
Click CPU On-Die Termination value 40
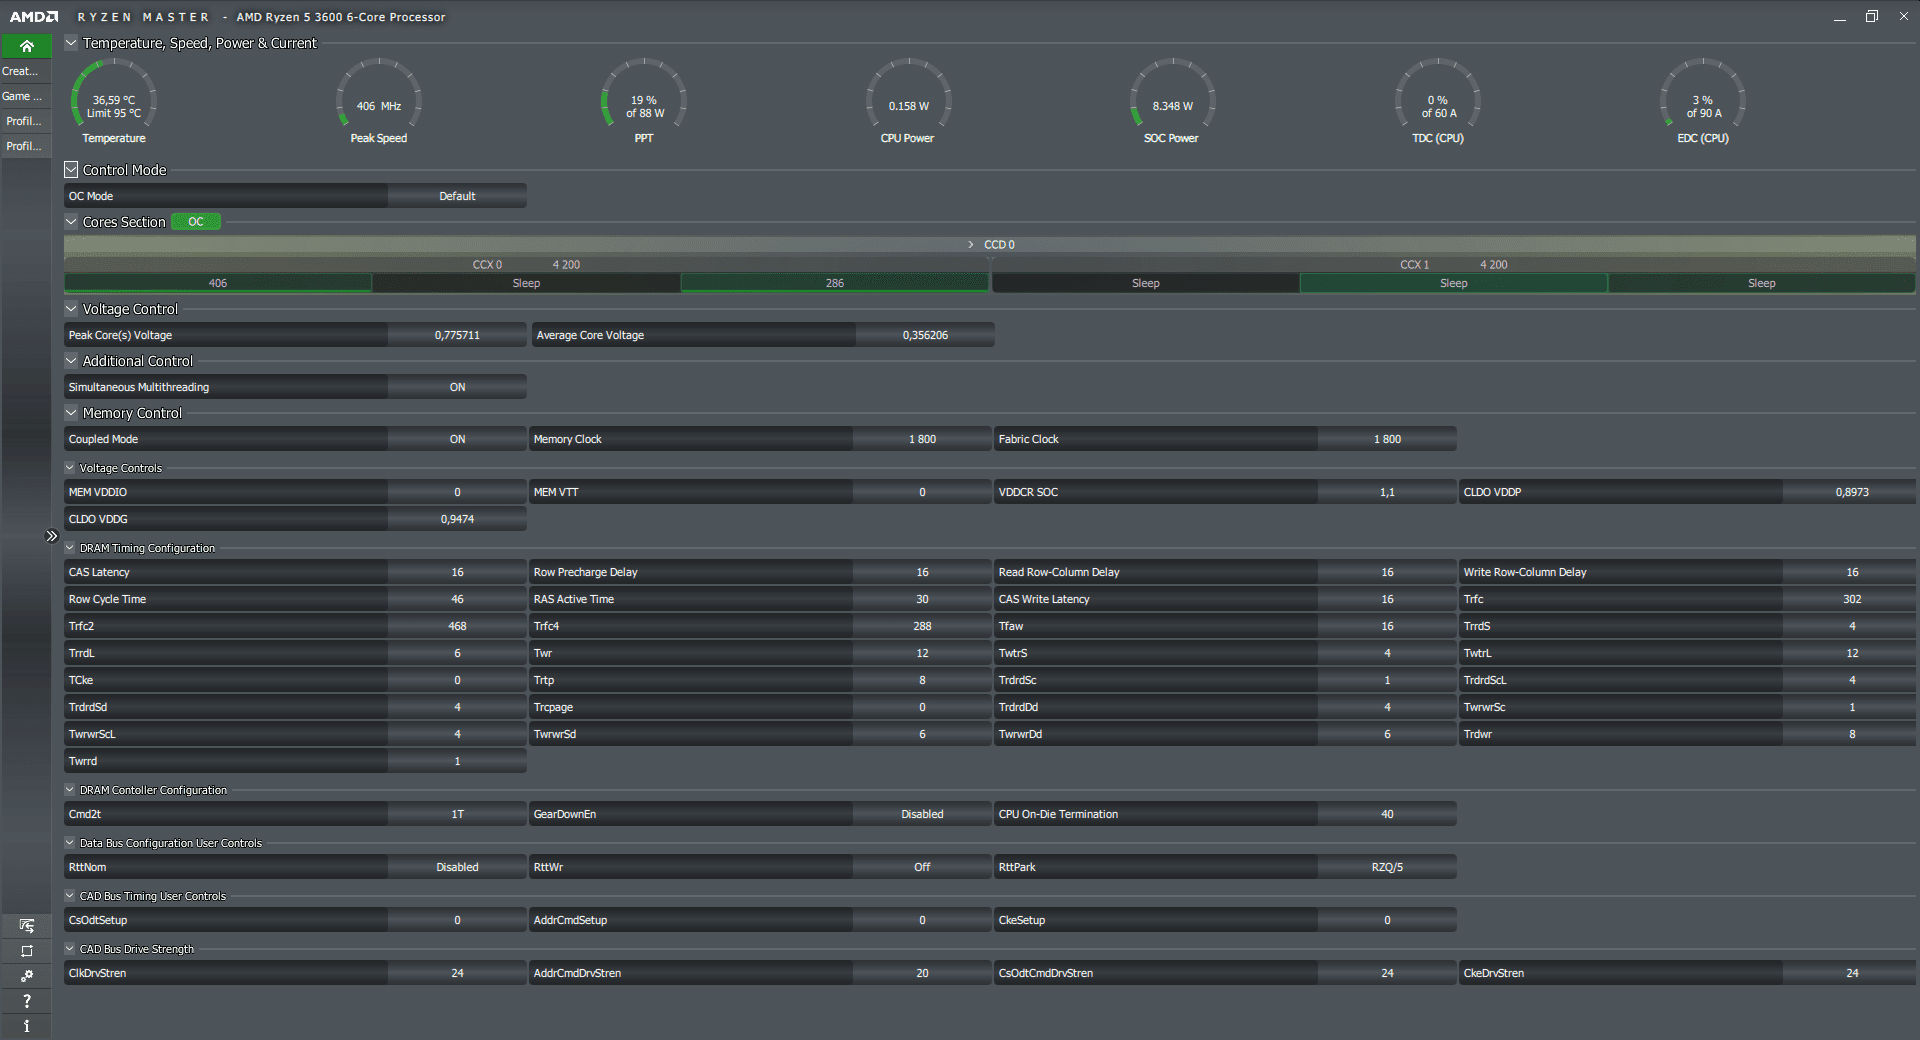click(1387, 814)
